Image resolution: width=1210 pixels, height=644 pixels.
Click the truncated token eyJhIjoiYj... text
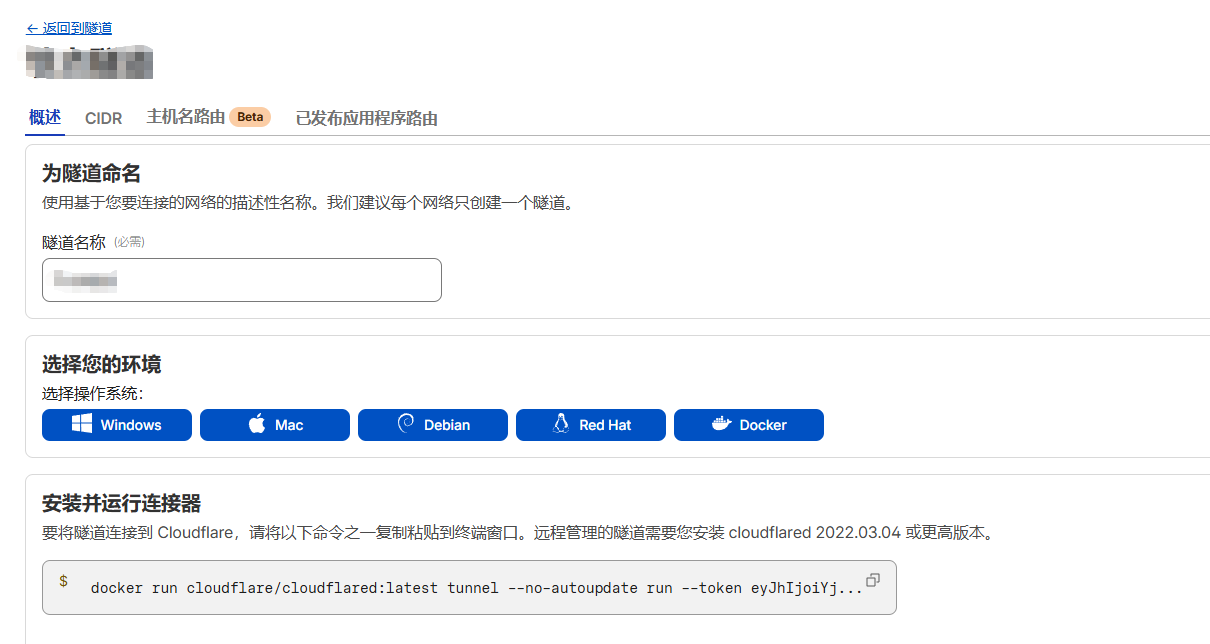click(806, 587)
